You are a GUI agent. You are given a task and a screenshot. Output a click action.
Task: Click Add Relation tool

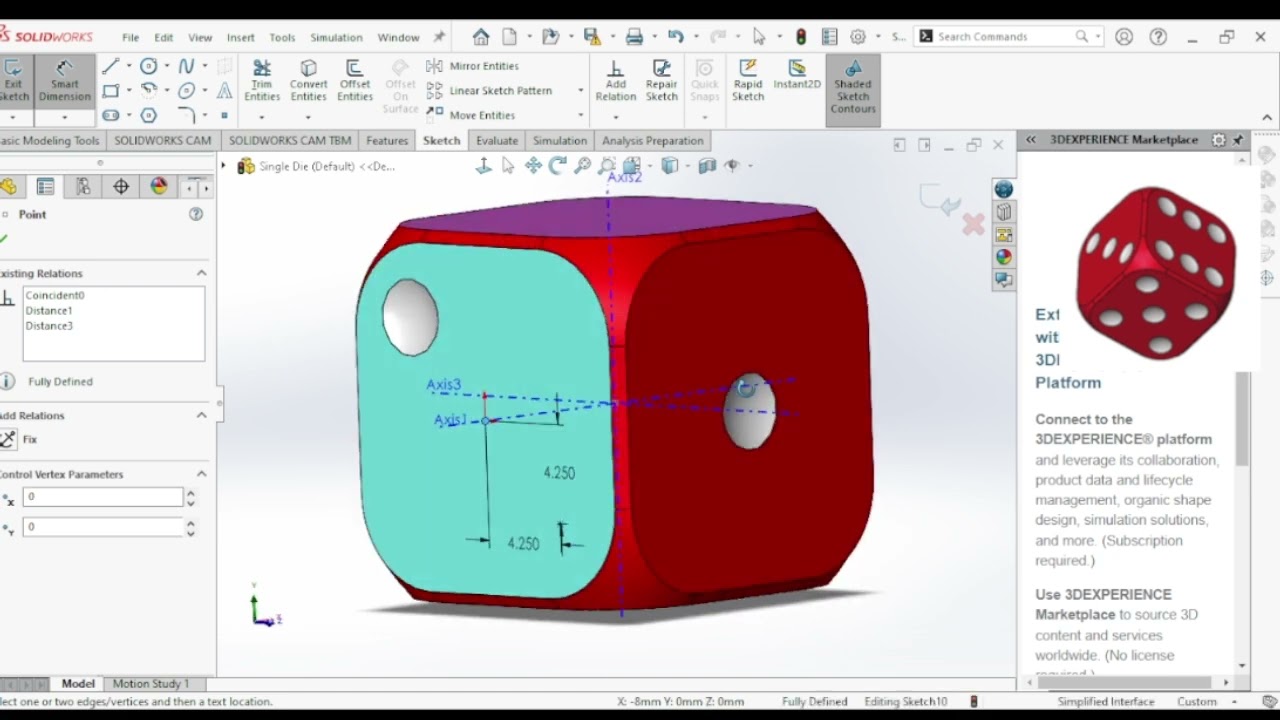615,80
